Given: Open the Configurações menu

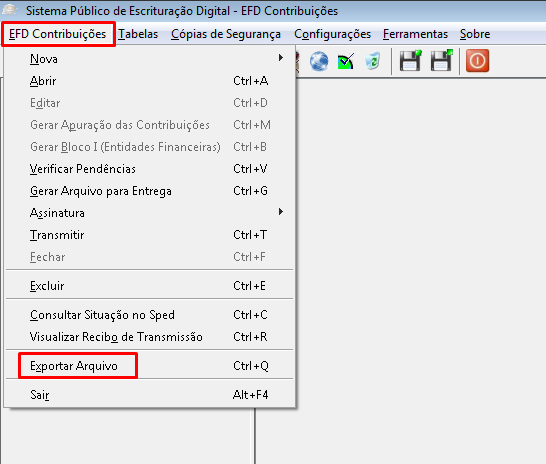Looking at the screenshot, I should click(333, 34).
